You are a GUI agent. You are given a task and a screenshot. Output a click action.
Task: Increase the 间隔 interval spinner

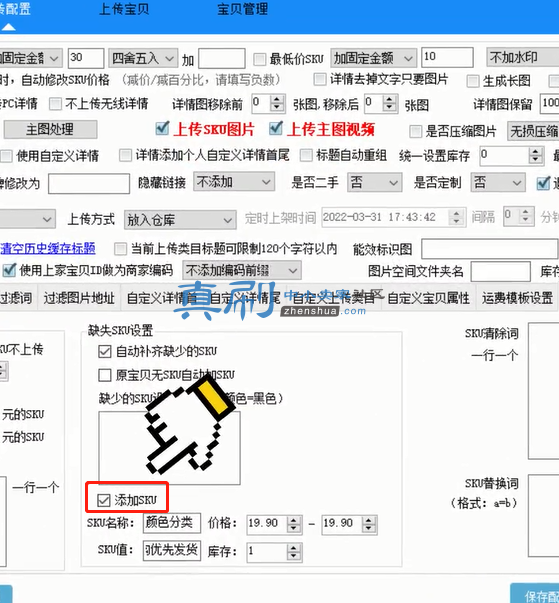525,212
